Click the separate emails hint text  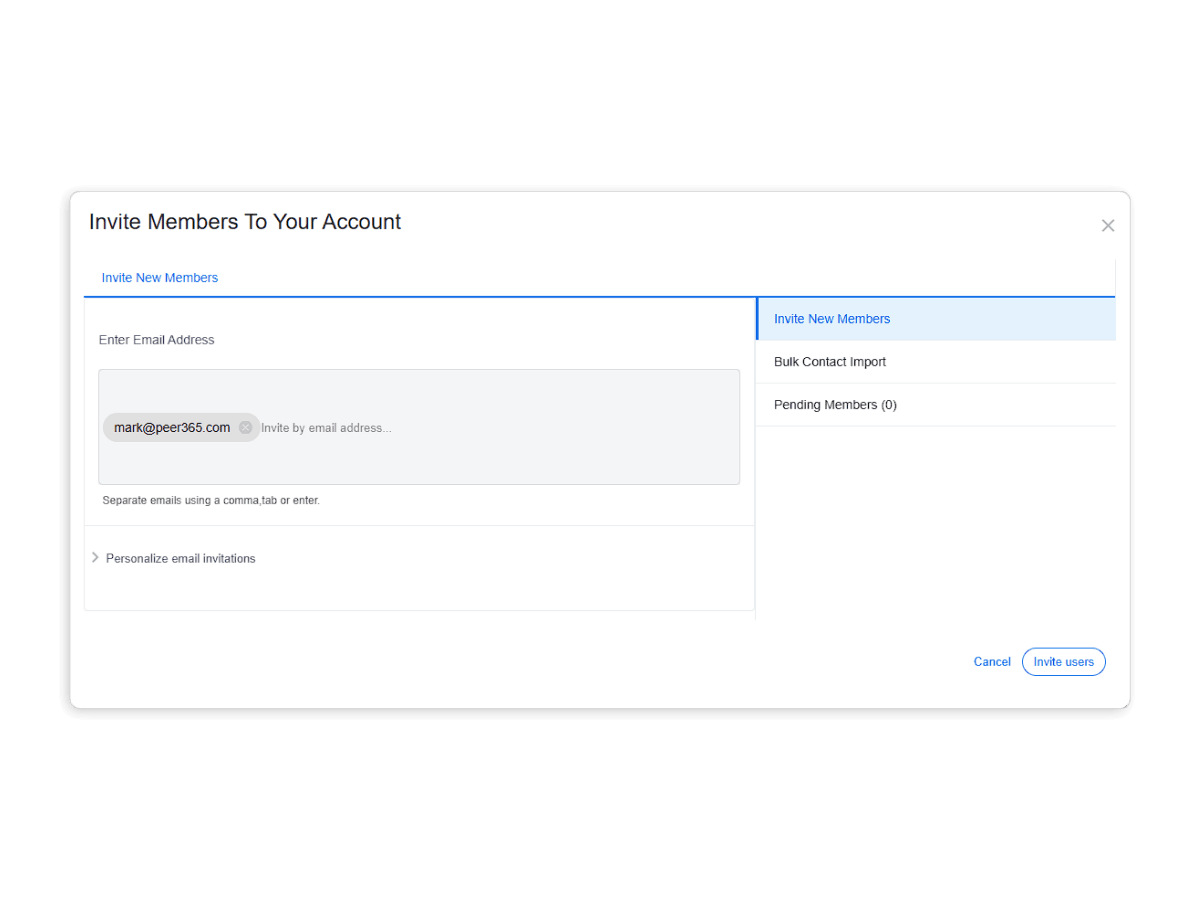[211, 500]
